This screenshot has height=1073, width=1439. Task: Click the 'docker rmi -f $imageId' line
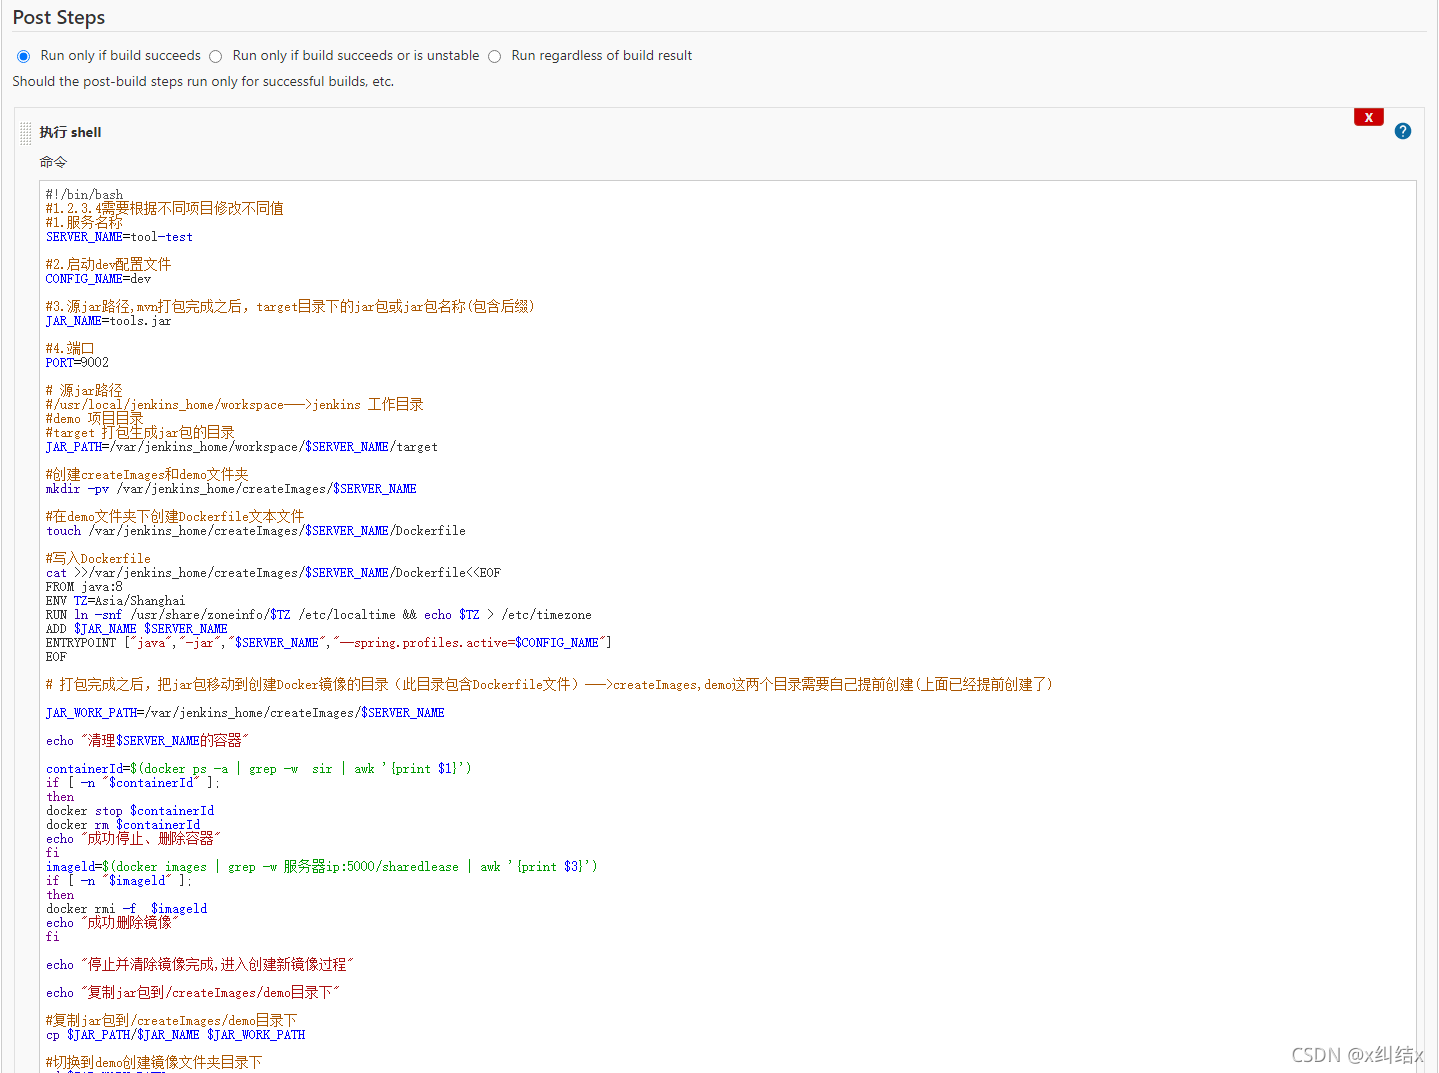tap(126, 909)
